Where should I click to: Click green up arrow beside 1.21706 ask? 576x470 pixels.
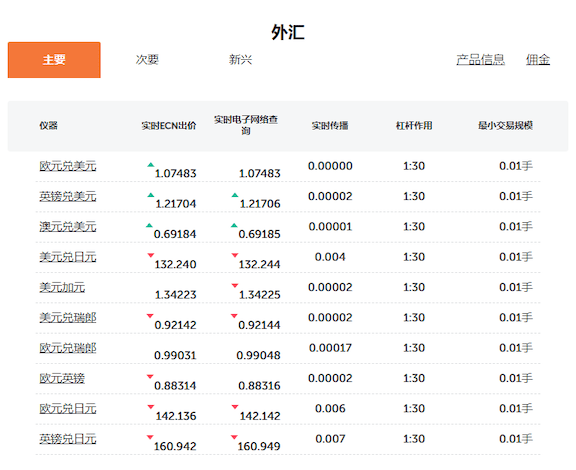[x=235, y=195]
